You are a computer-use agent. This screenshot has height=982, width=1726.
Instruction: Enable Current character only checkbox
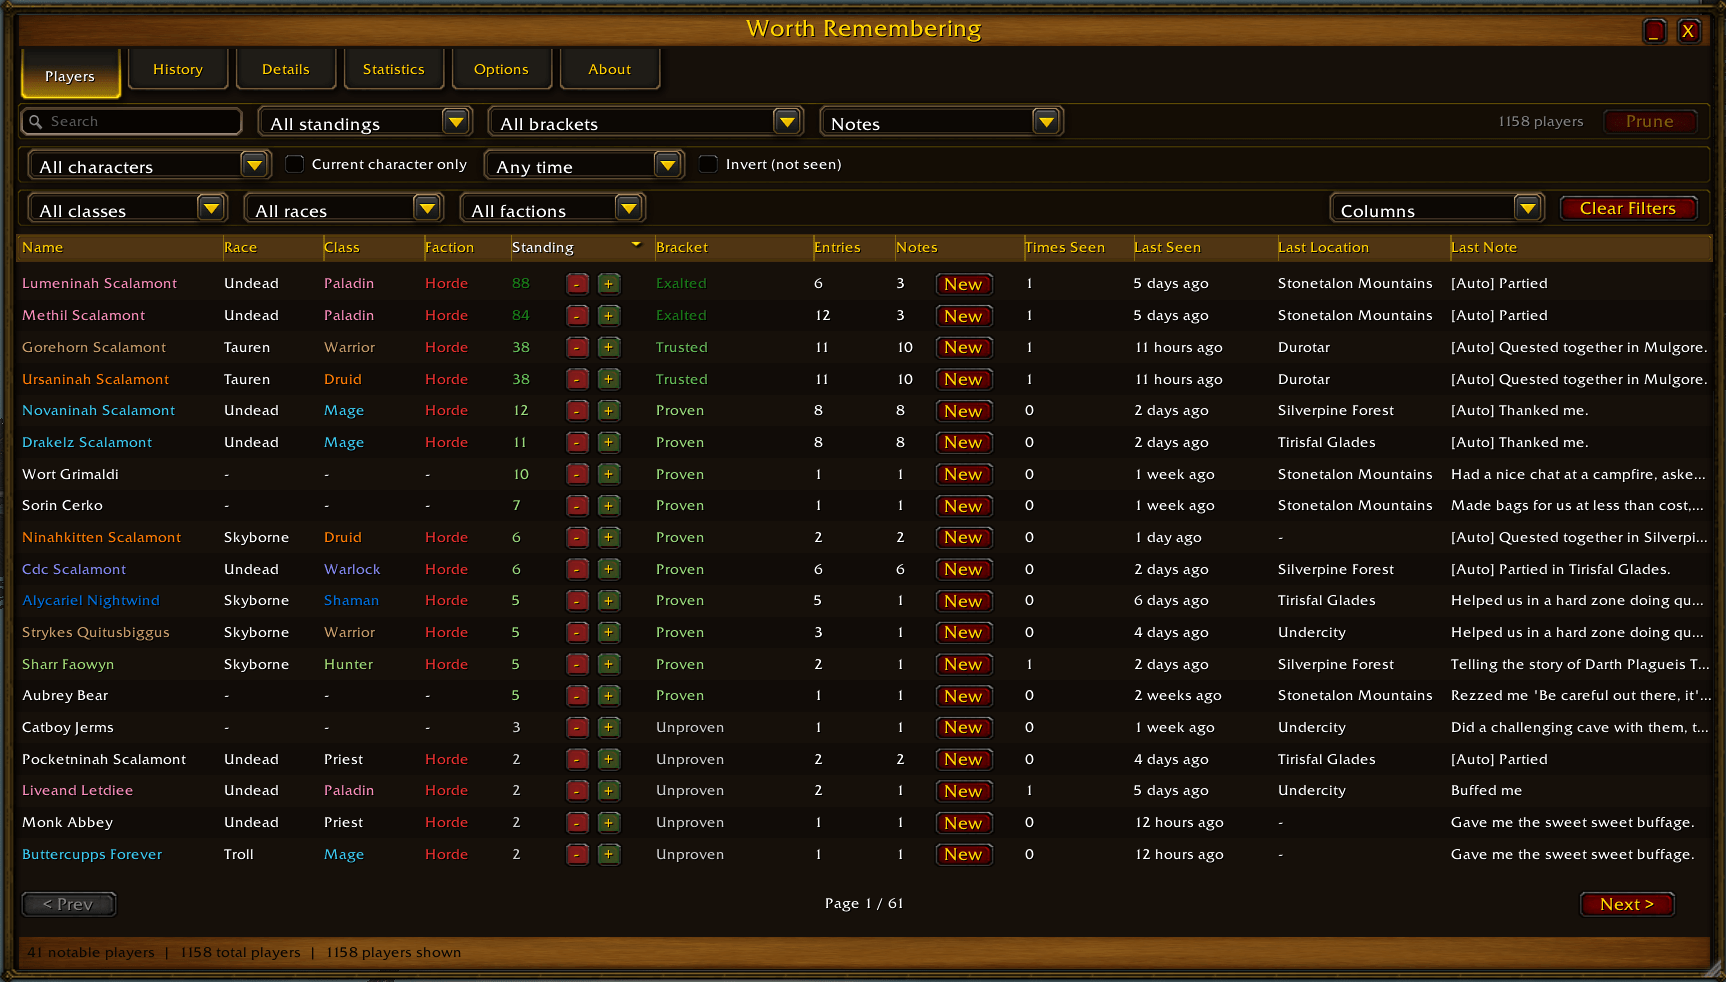(295, 164)
